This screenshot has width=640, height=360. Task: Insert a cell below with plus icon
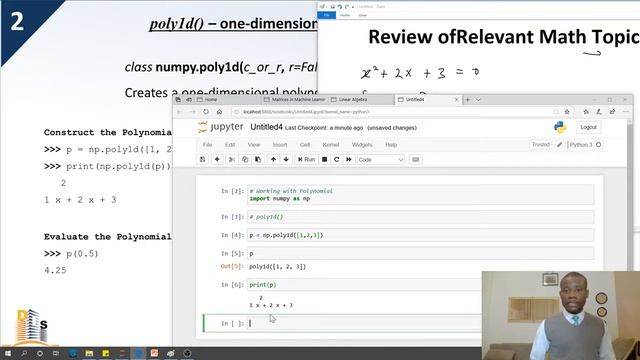[x=217, y=160]
